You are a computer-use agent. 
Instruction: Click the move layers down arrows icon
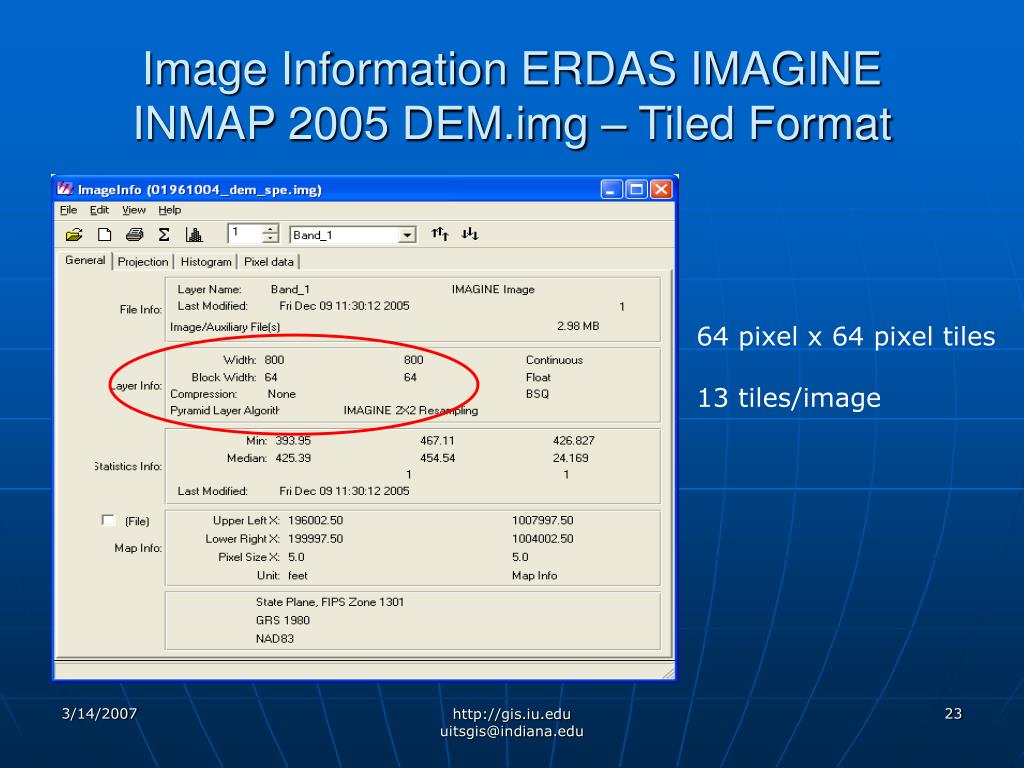pyautogui.click(x=470, y=234)
